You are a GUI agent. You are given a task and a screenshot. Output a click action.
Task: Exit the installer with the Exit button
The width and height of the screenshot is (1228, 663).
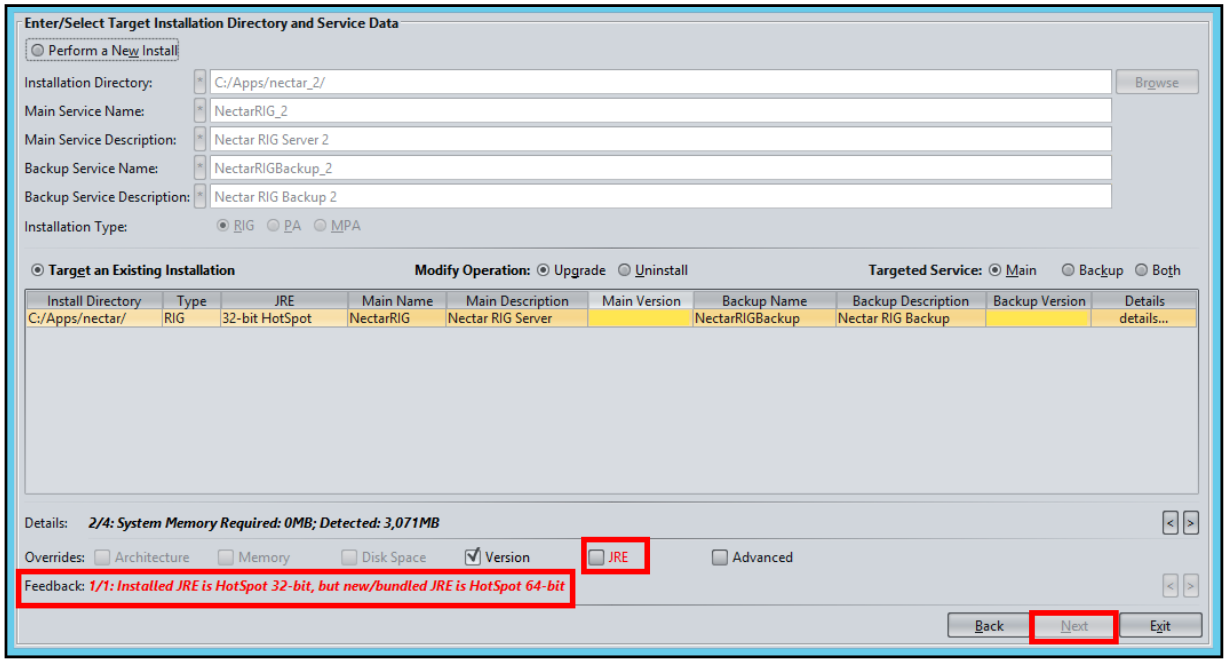coord(1160,626)
